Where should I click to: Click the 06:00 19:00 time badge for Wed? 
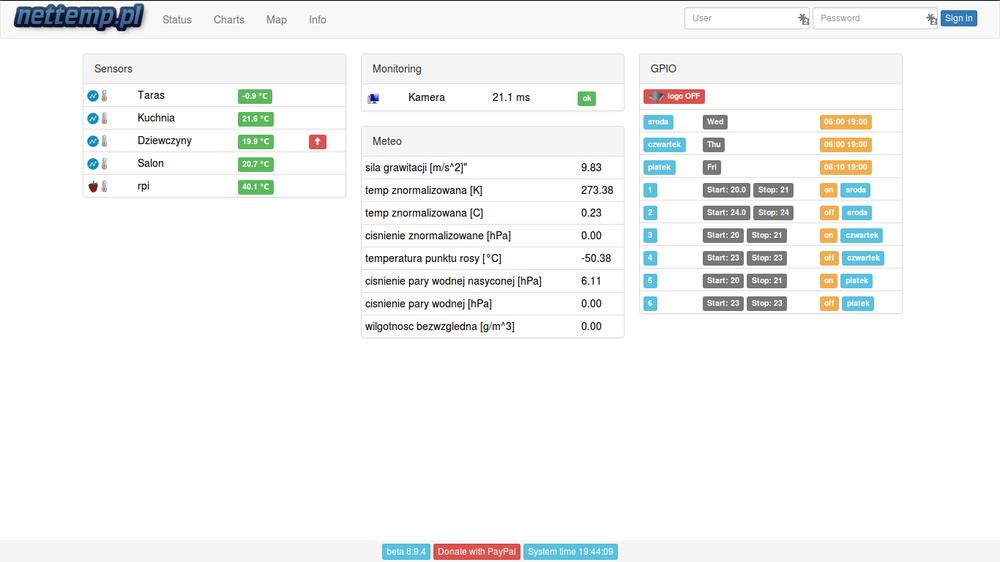pos(846,122)
